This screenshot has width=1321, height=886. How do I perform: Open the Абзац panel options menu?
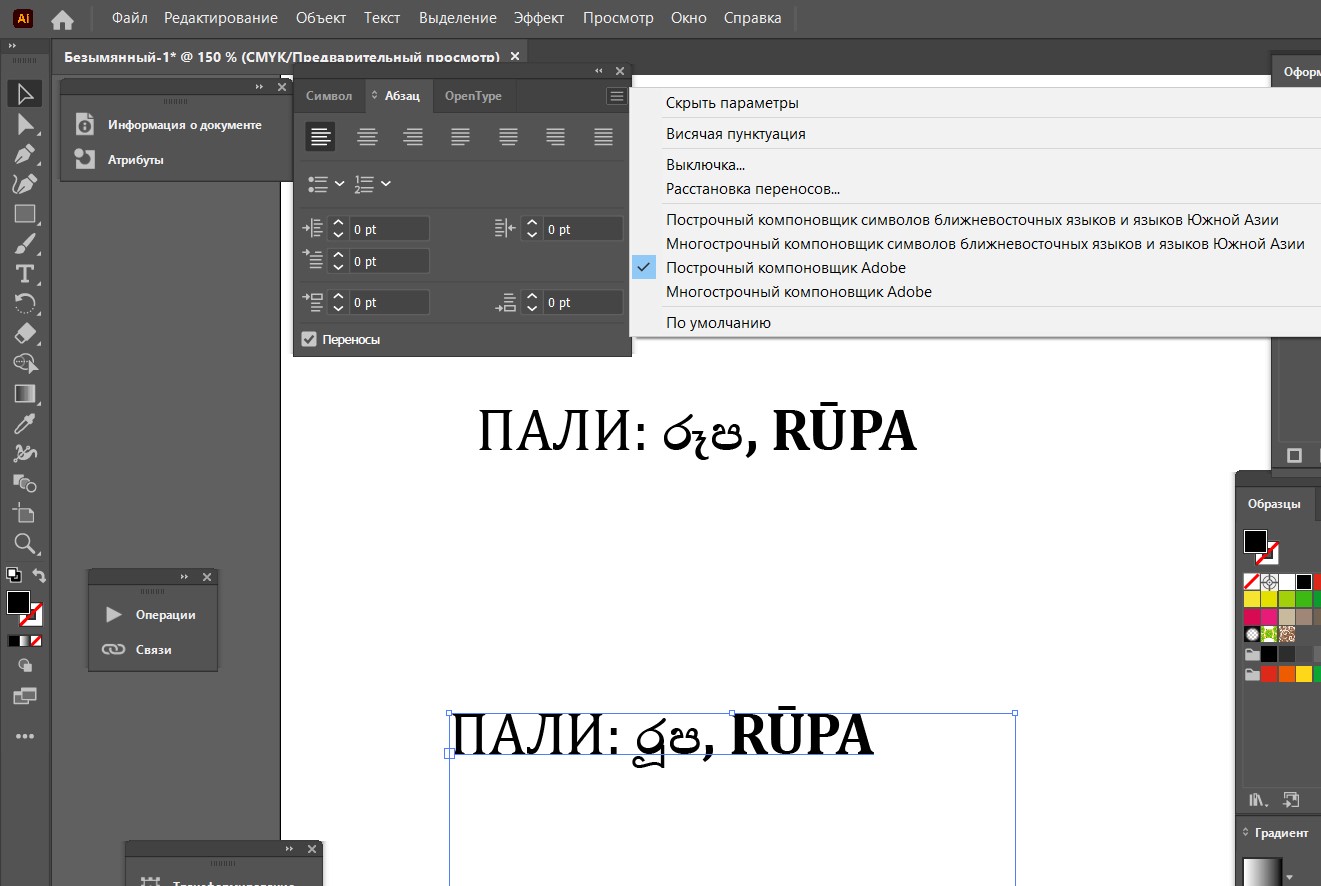[616, 96]
